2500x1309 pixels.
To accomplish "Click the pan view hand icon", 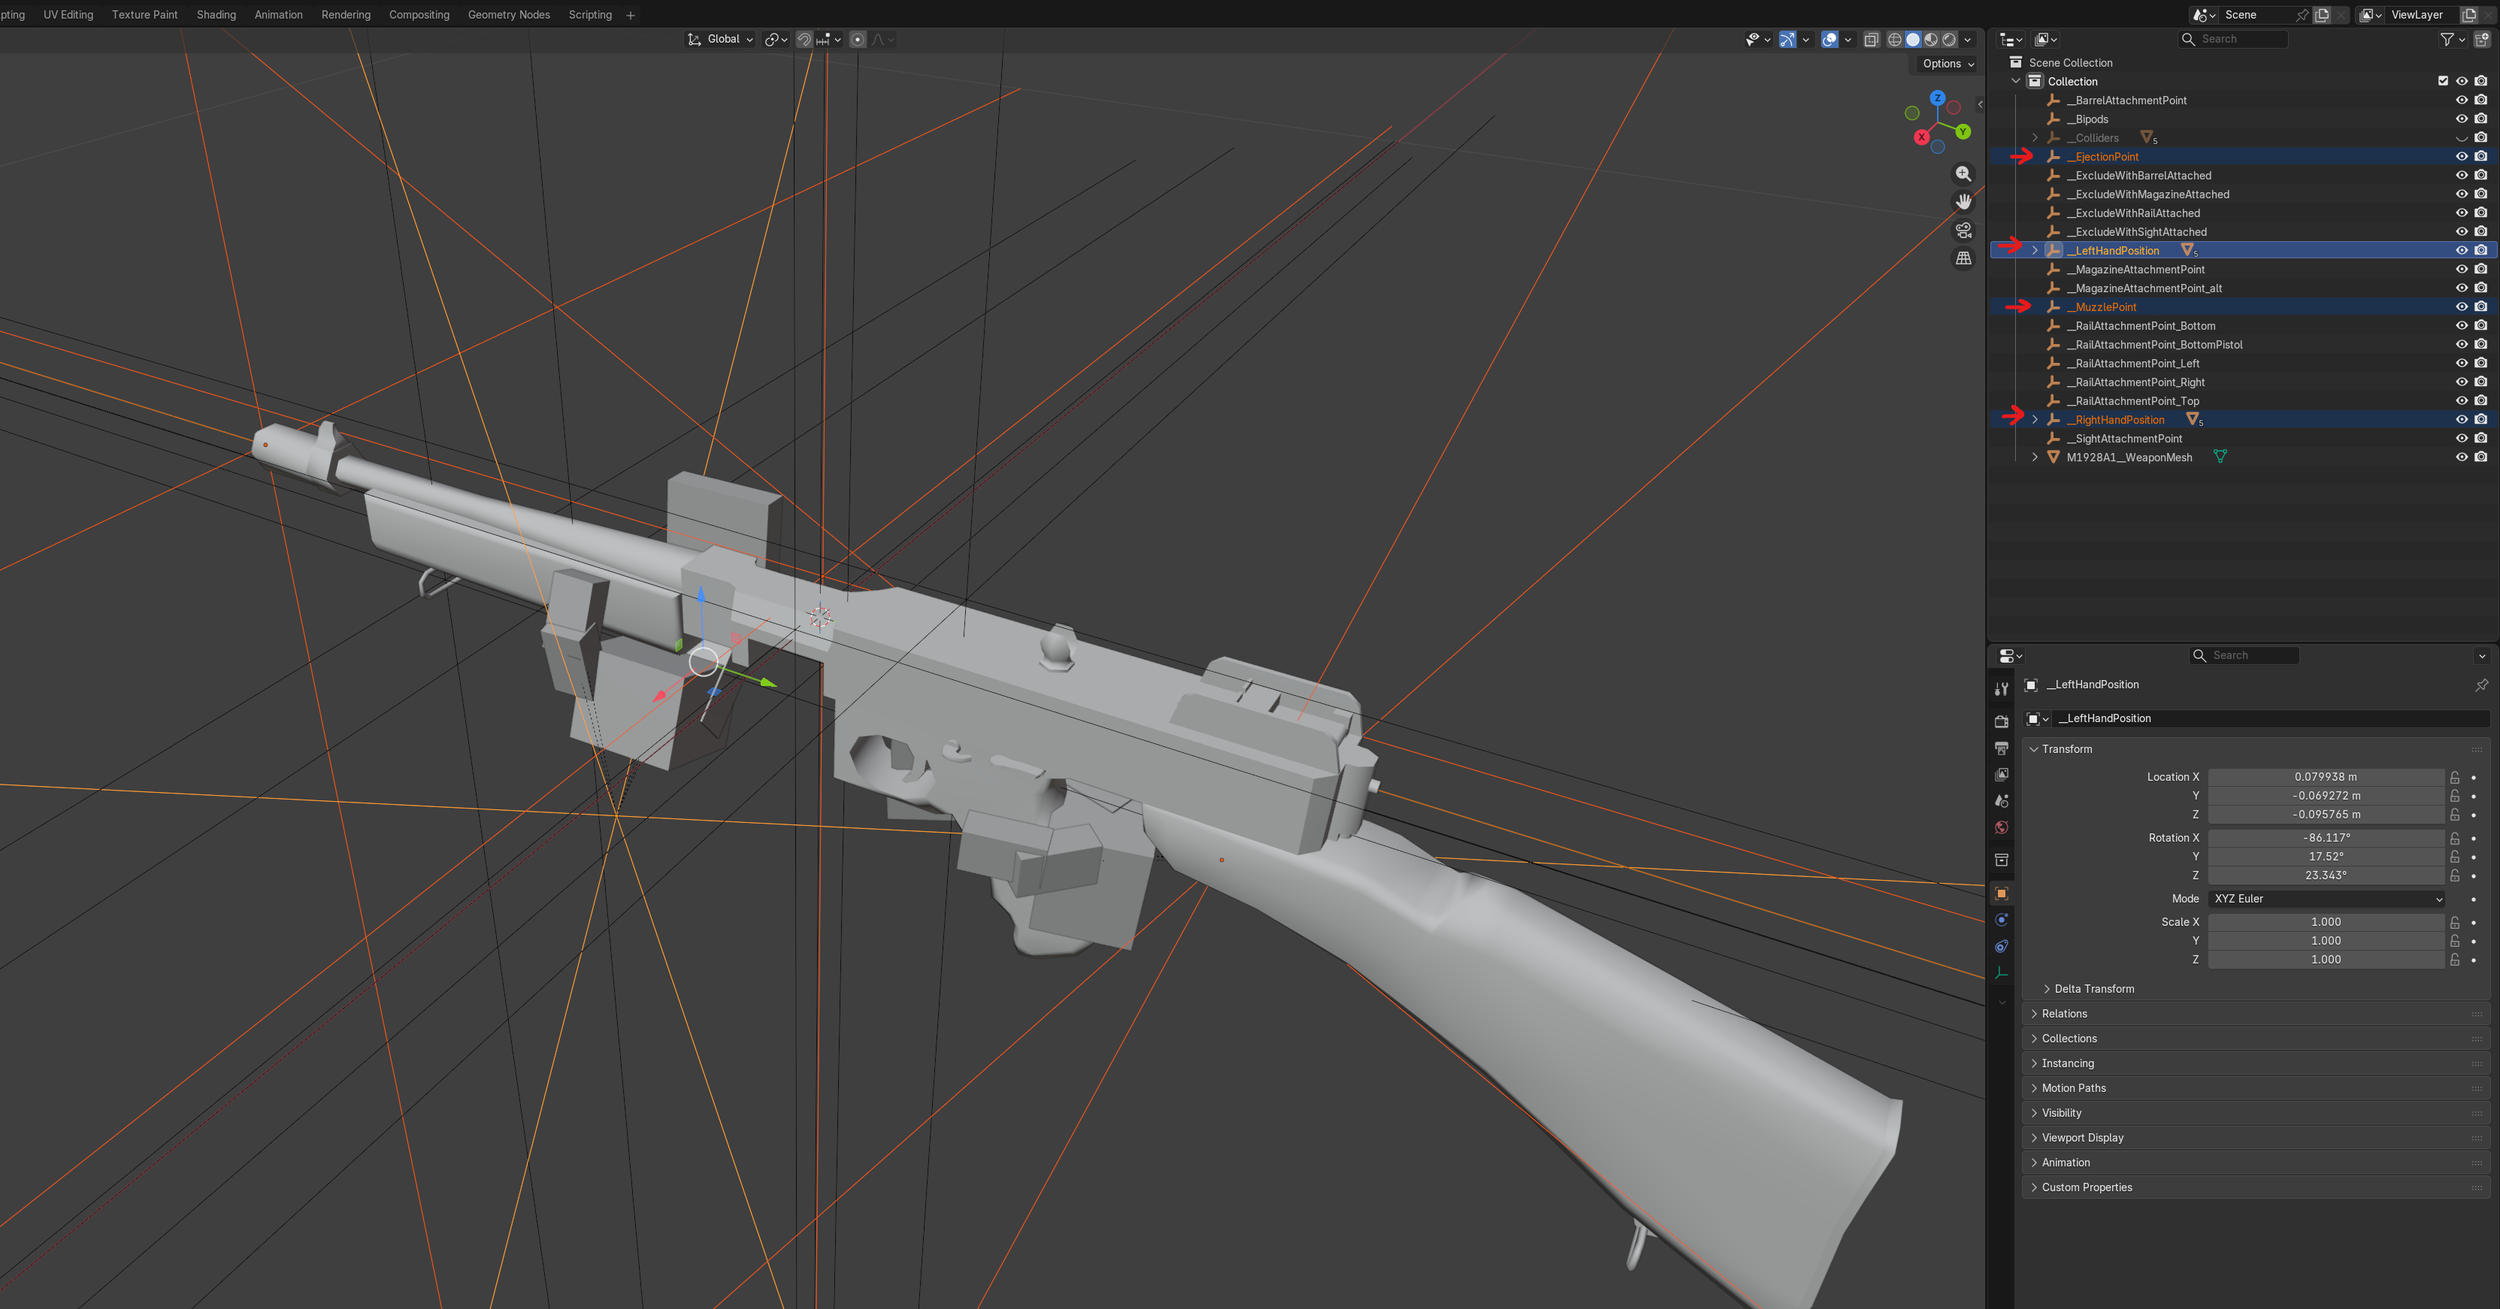I will click(1963, 202).
